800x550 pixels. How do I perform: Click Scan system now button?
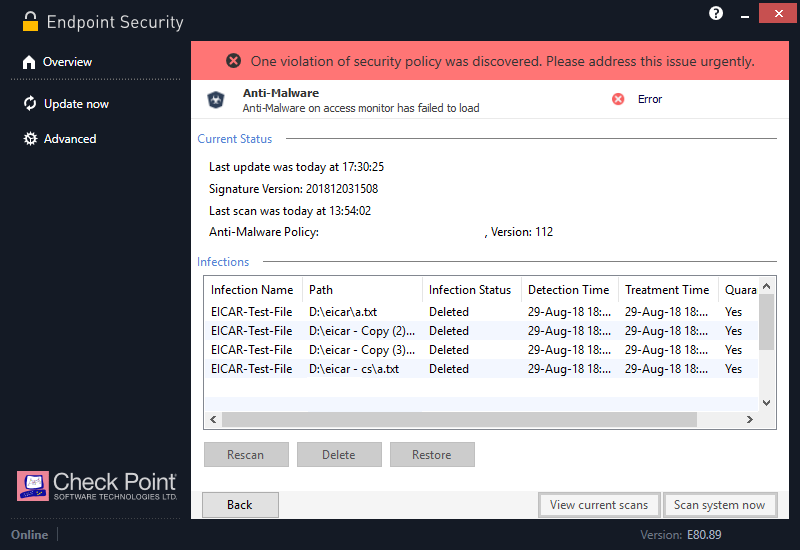coord(720,505)
